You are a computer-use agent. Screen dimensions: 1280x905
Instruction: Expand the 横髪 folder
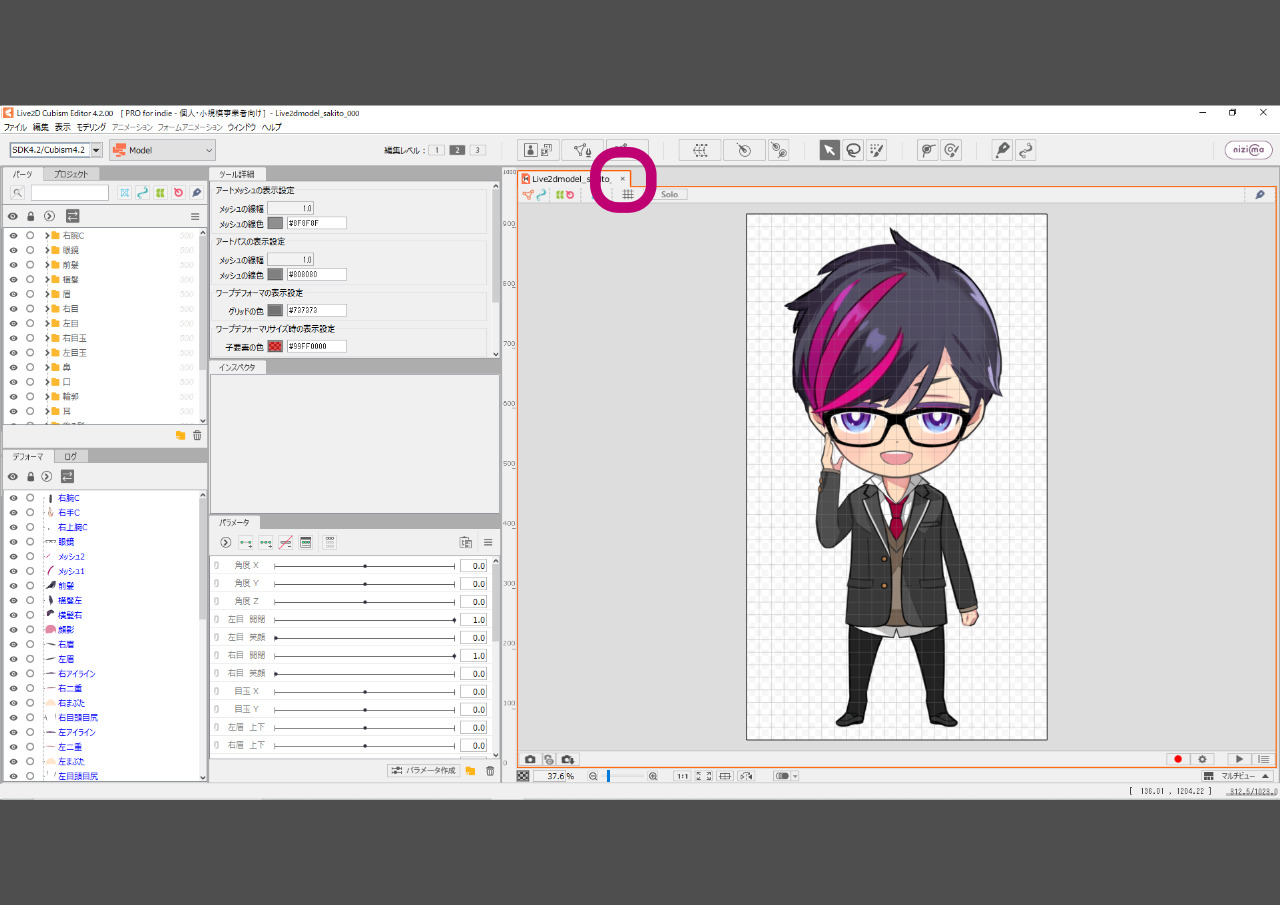(x=47, y=280)
